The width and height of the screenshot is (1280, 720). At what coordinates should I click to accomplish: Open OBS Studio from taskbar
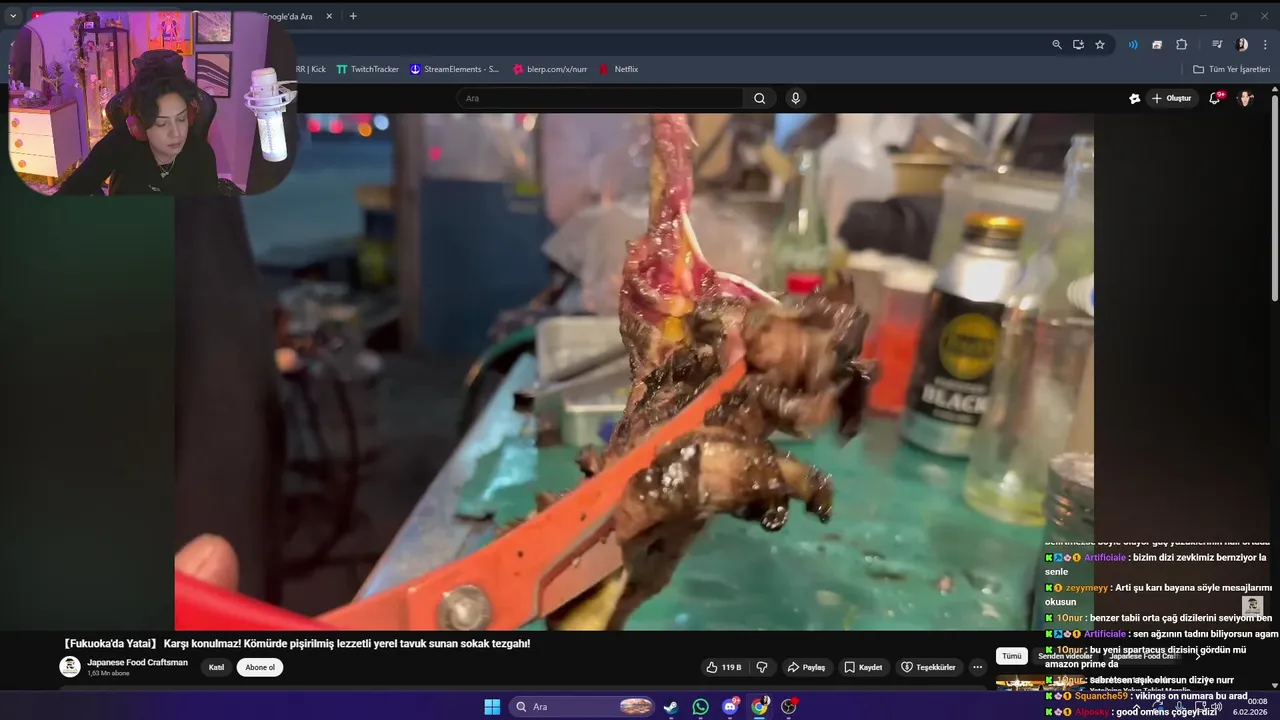tap(789, 707)
